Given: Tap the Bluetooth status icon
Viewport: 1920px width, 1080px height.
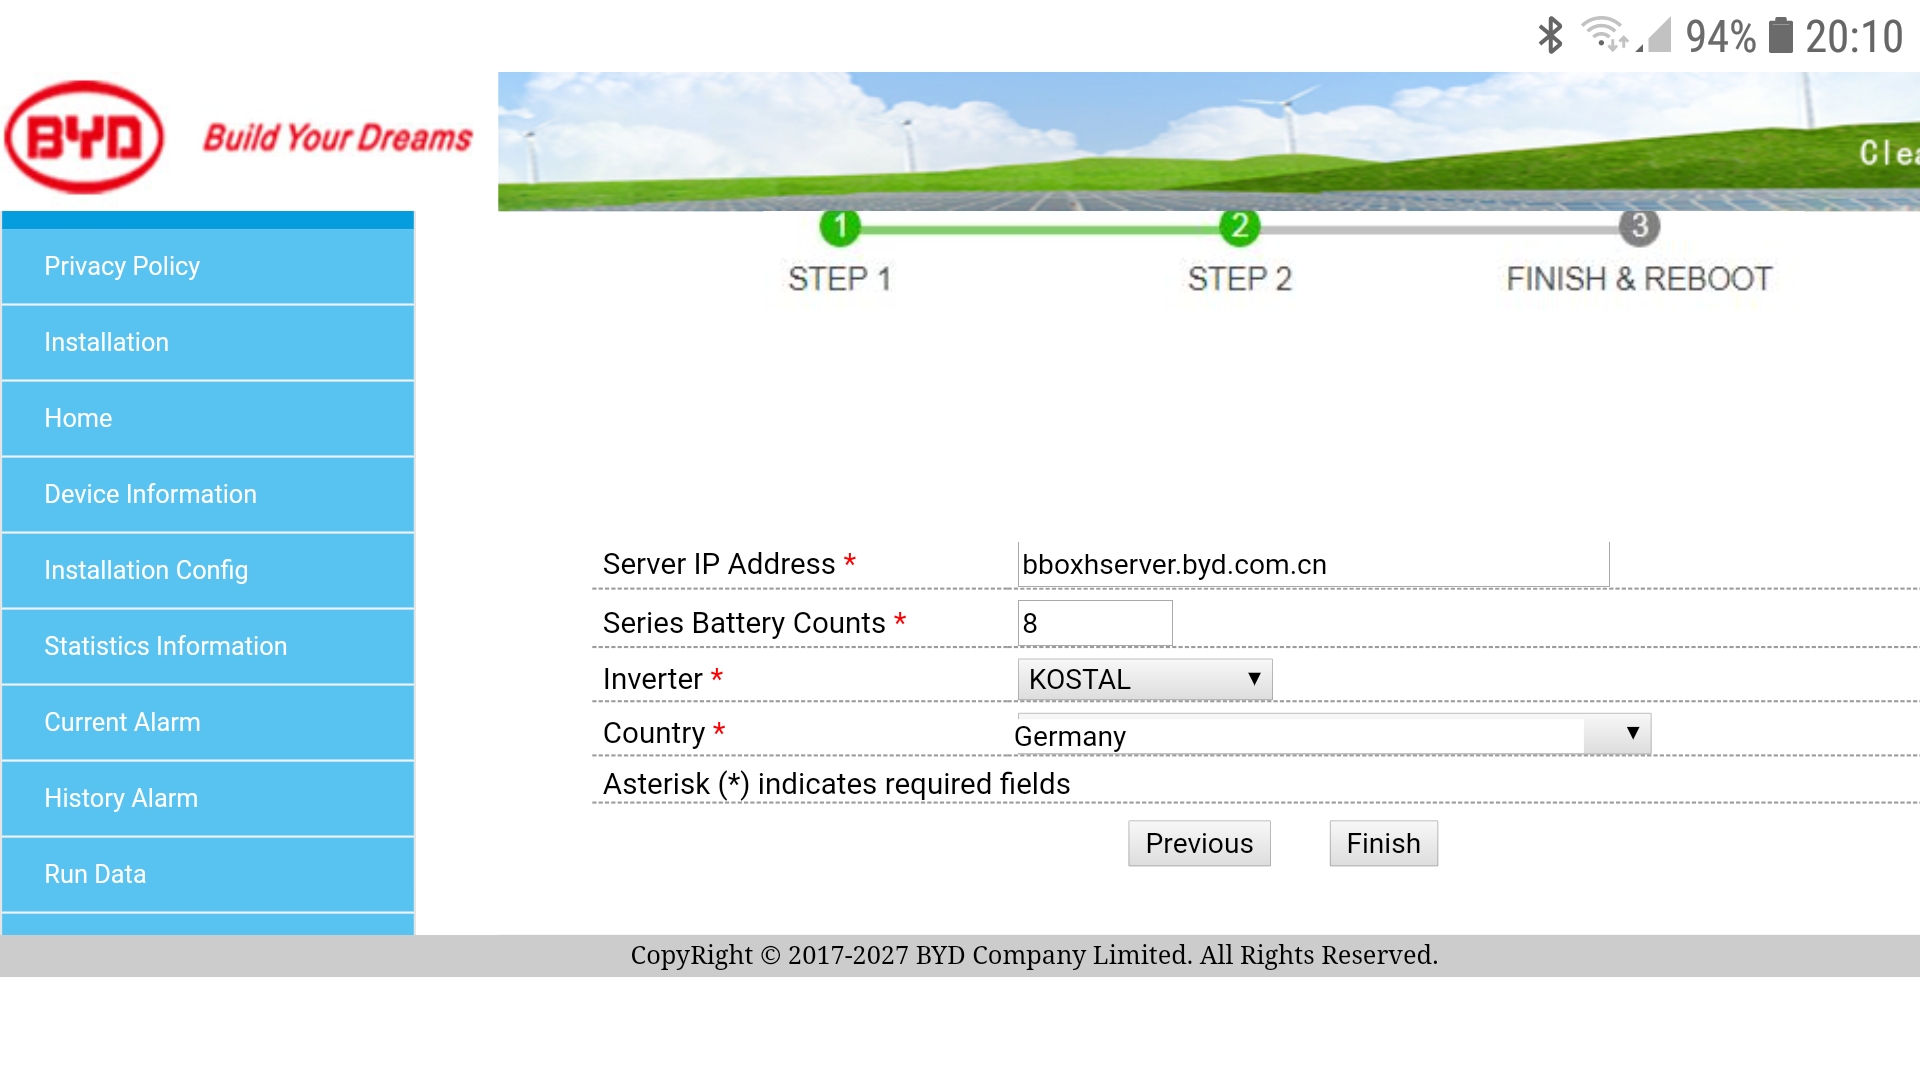Looking at the screenshot, I should pyautogui.click(x=1550, y=36).
